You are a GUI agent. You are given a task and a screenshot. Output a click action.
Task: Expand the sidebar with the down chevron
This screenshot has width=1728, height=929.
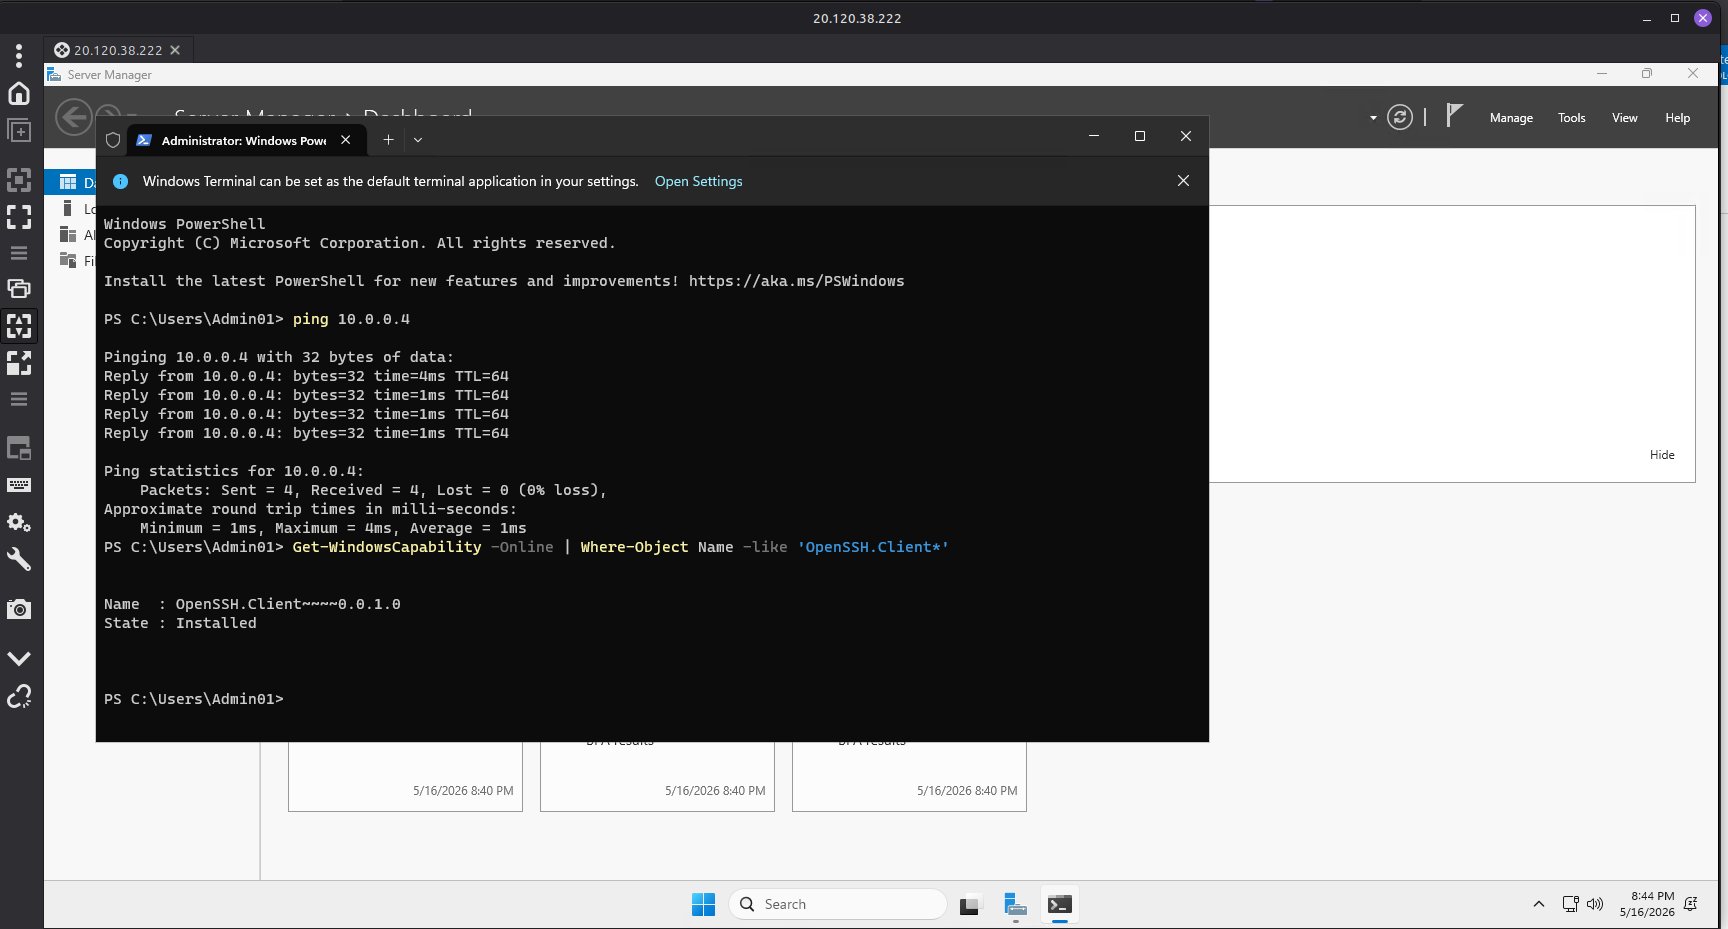pos(19,658)
